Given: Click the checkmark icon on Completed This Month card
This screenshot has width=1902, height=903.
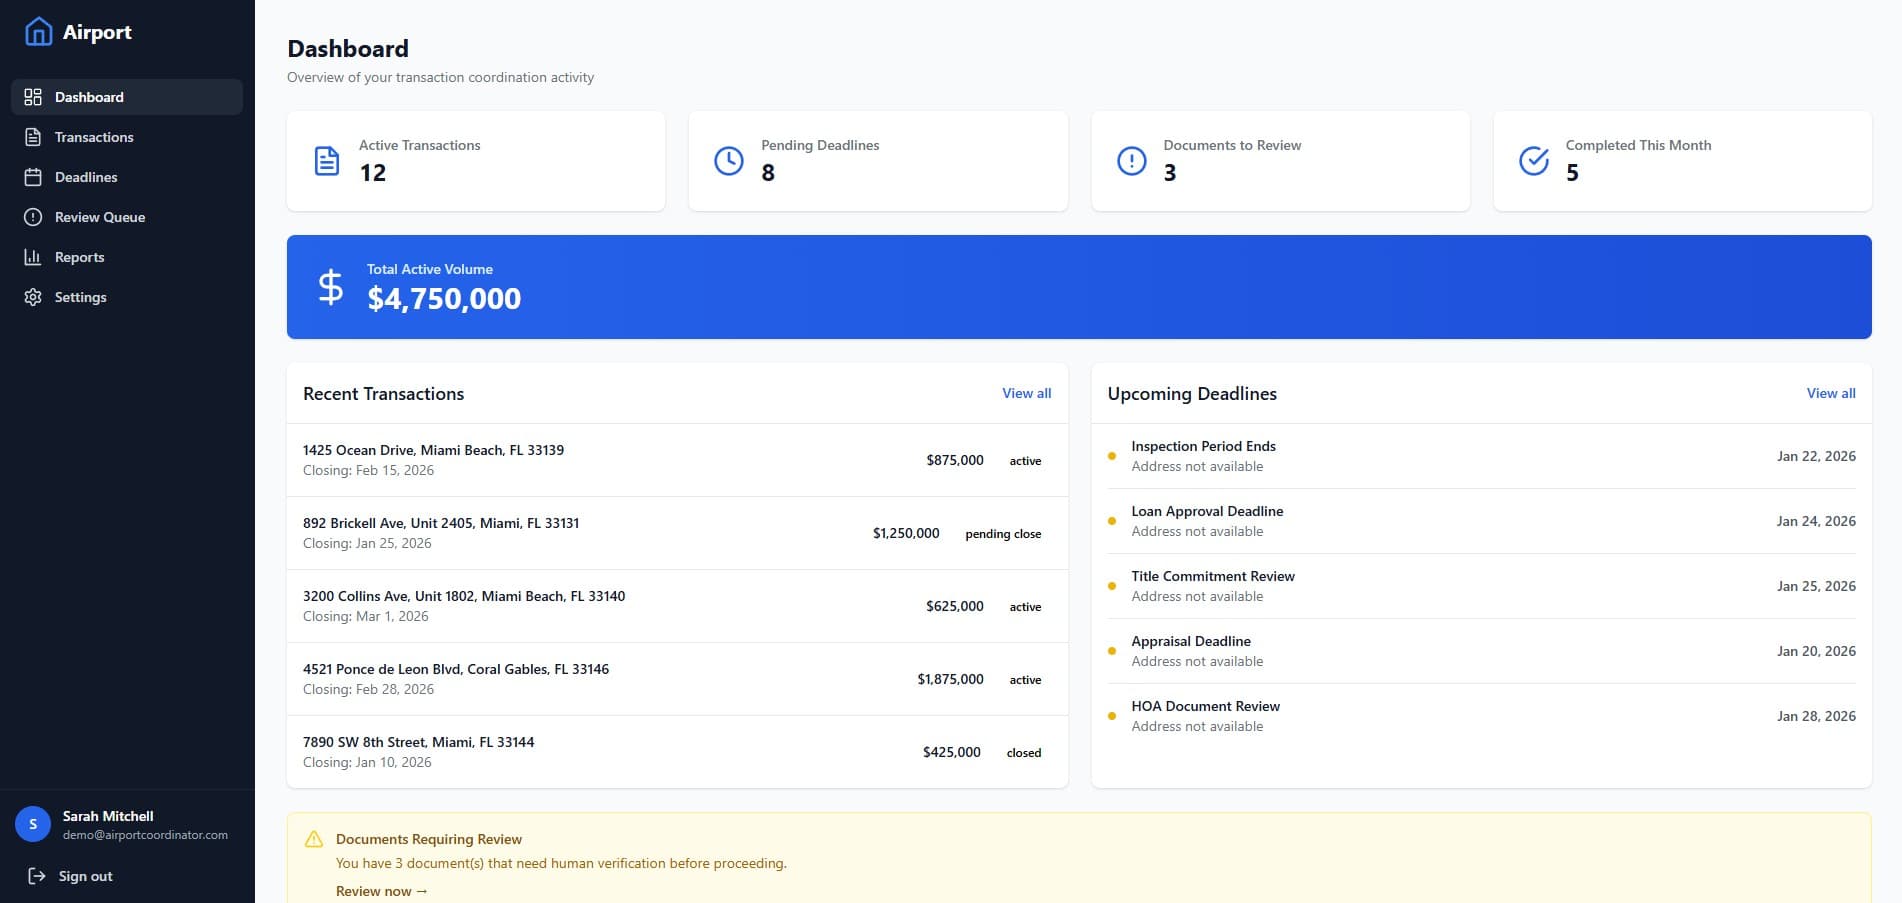Looking at the screenshot, I should (1532, 160).
